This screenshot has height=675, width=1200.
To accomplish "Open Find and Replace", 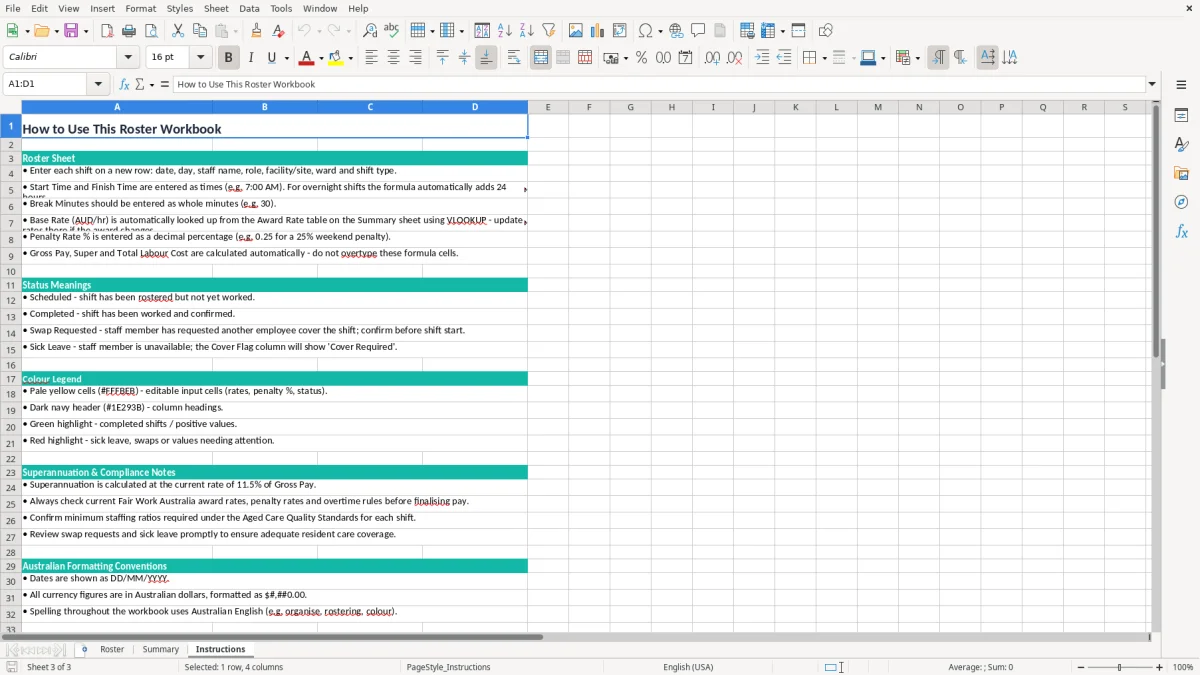I will pos(370,31).
